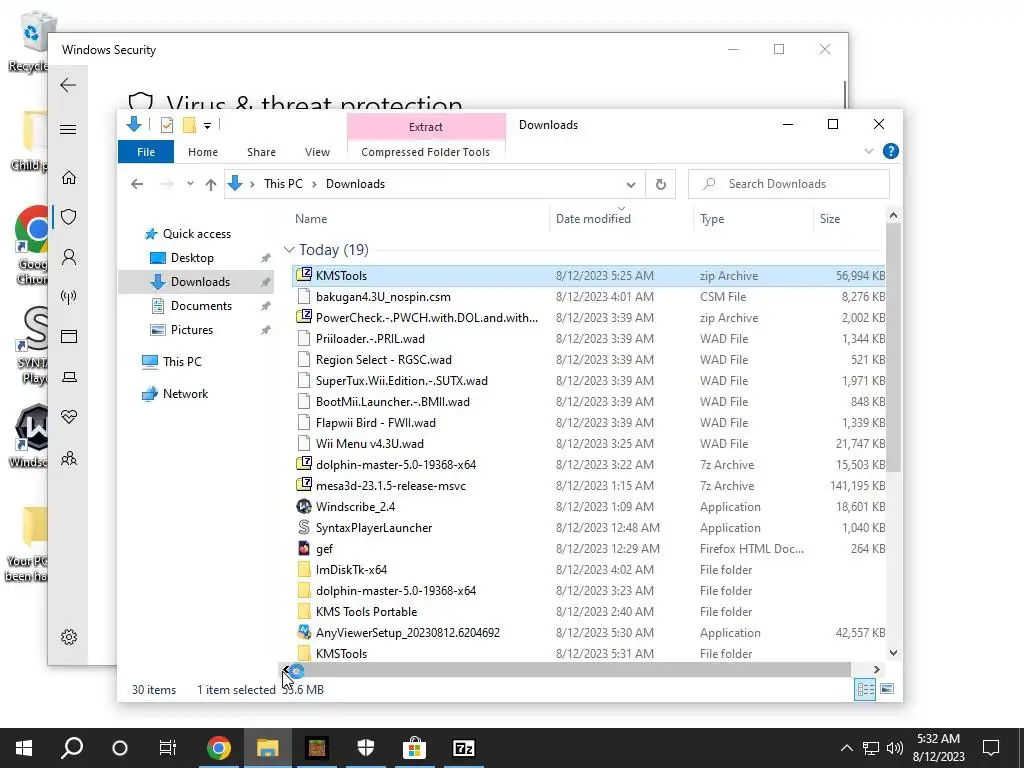
Task: Open Compressed Folder Tools tab
Action: point(425,152)
